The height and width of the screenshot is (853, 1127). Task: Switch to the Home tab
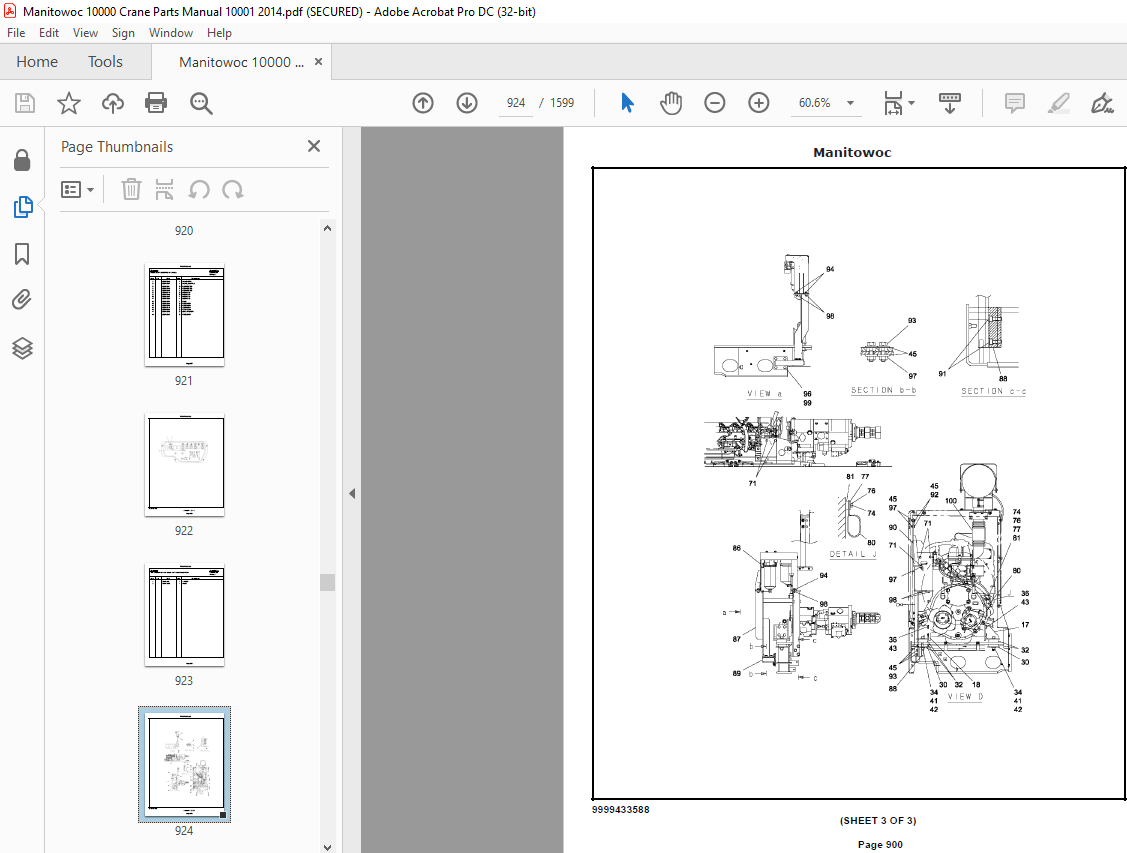[37, 62]
